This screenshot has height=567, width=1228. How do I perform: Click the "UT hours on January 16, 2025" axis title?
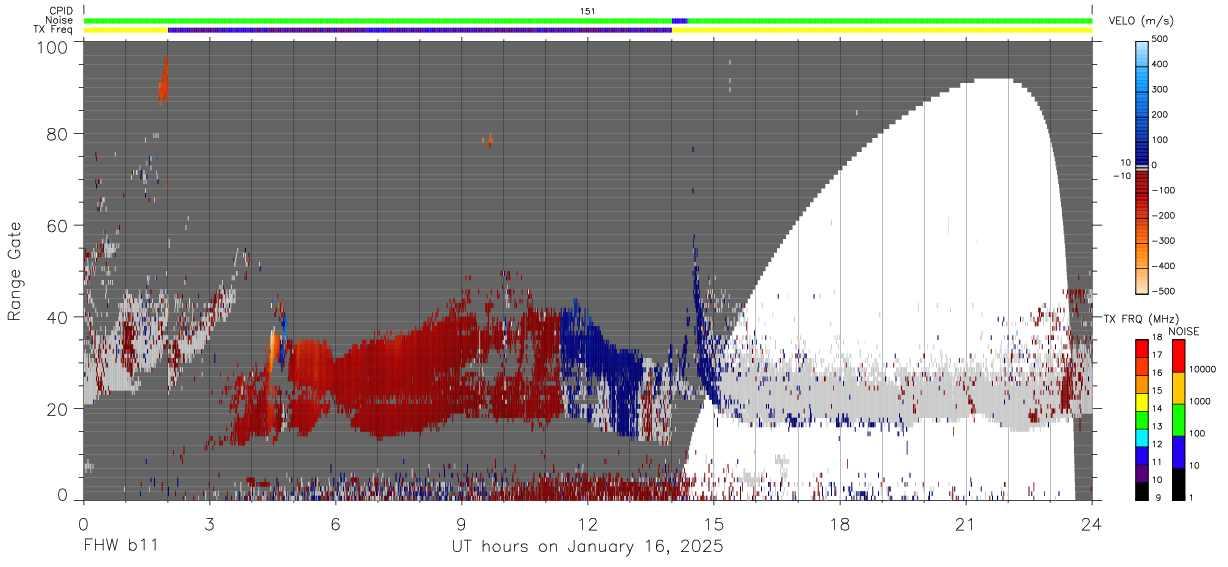coord(588,547)
